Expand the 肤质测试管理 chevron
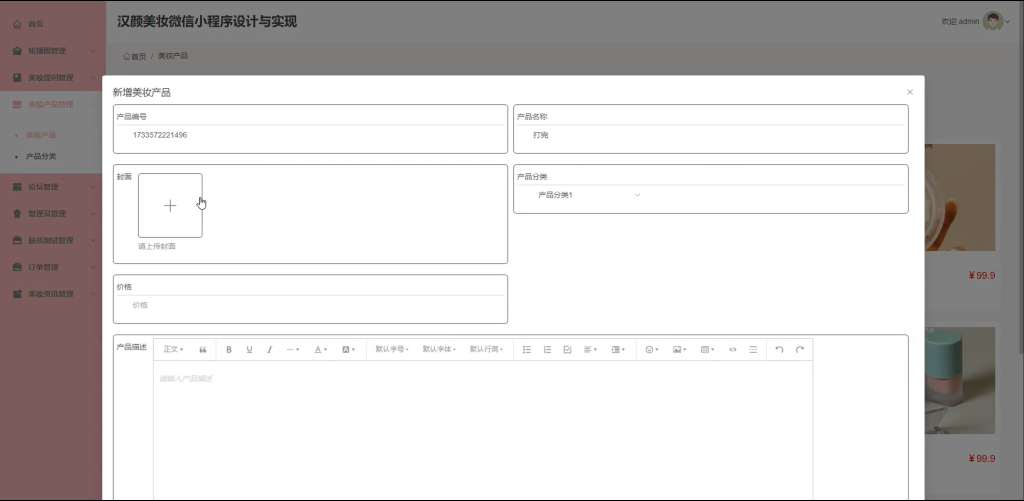The height and width of the screenshot is (501, 1024). [93, 240]
